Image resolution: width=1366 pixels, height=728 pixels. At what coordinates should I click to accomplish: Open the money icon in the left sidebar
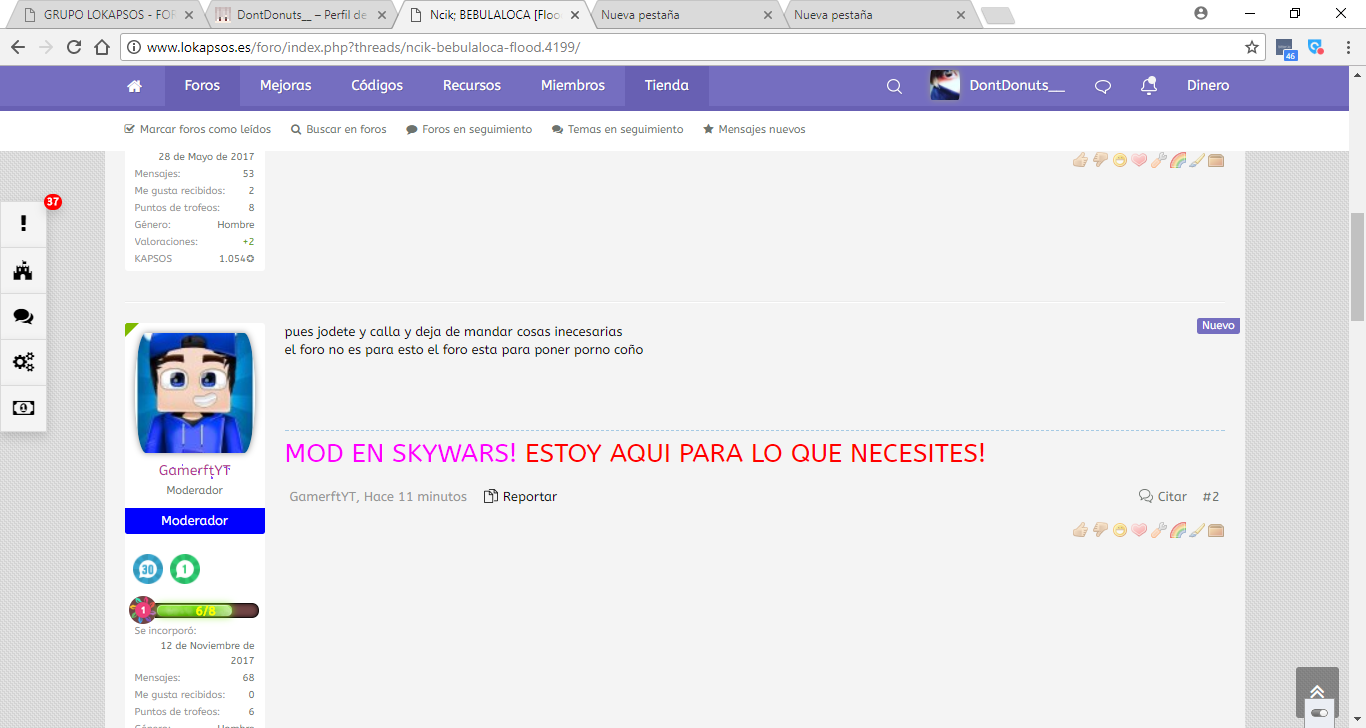pos(23,408)
